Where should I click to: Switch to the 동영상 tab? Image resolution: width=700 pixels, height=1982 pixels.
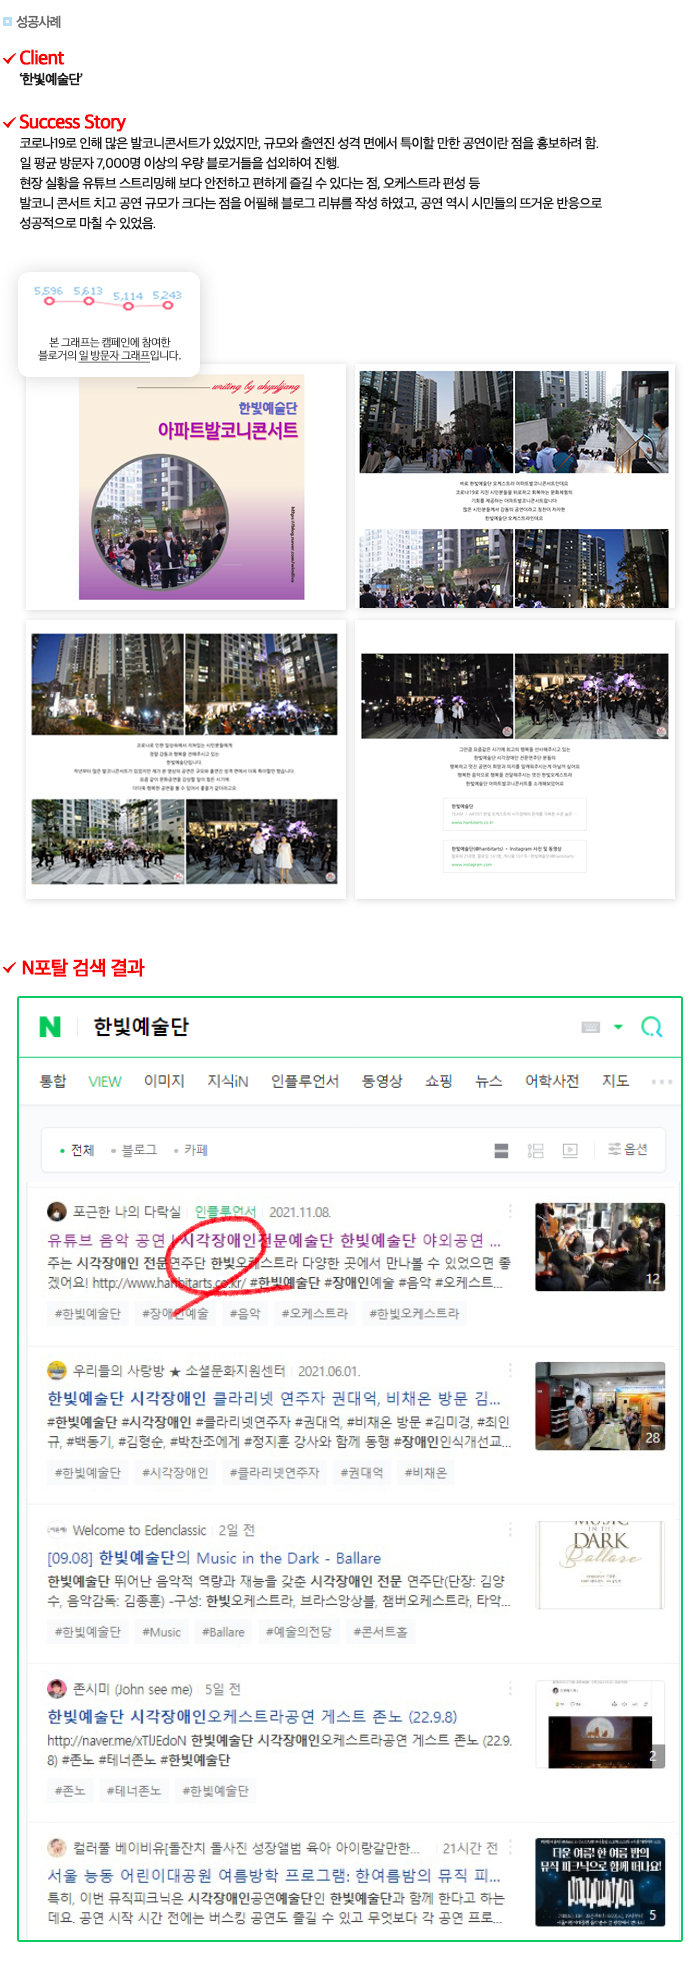coord(382,1081)
